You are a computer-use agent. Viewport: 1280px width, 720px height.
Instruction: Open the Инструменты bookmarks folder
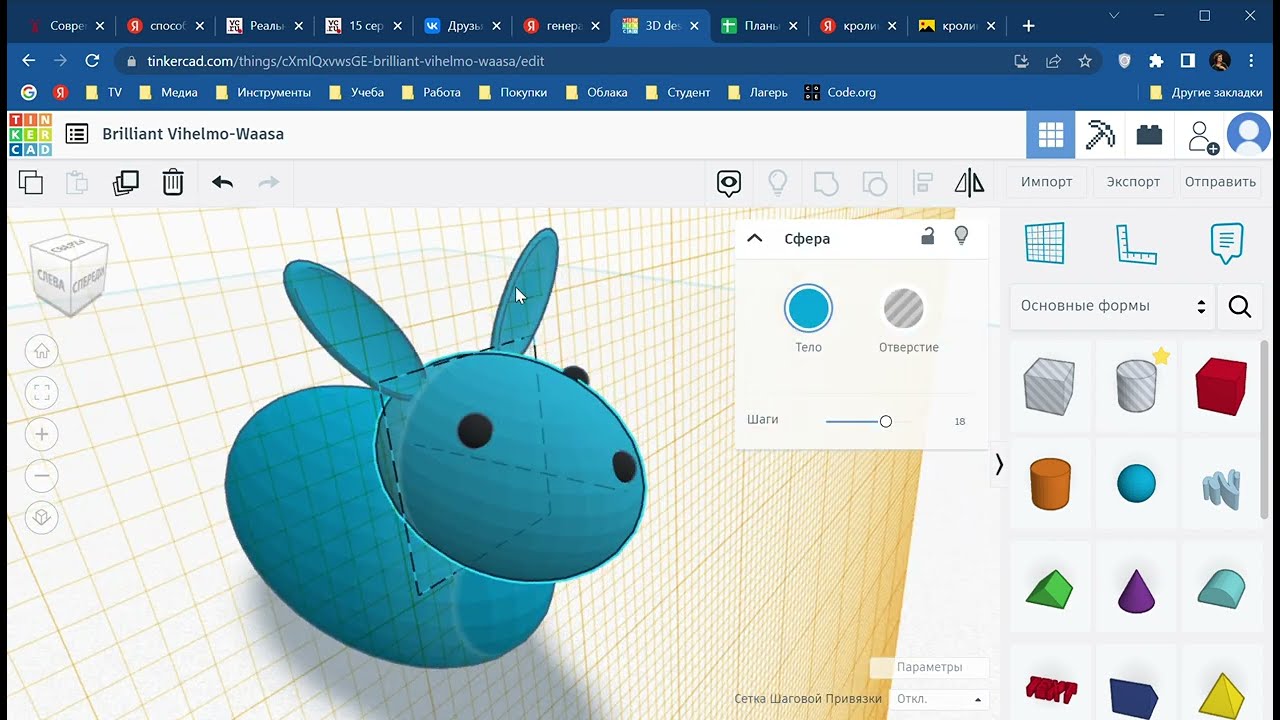262,92
